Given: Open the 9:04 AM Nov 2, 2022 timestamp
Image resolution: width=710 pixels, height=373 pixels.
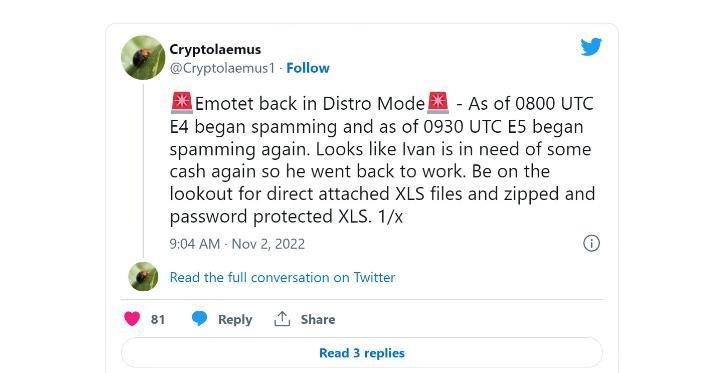Looking at the screenshot, I should pyautogui.click(x=237, y=244).
